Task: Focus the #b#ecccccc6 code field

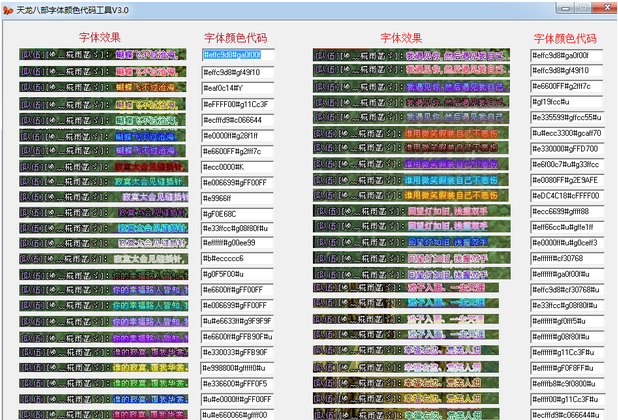Action: [x=238, y=259]
